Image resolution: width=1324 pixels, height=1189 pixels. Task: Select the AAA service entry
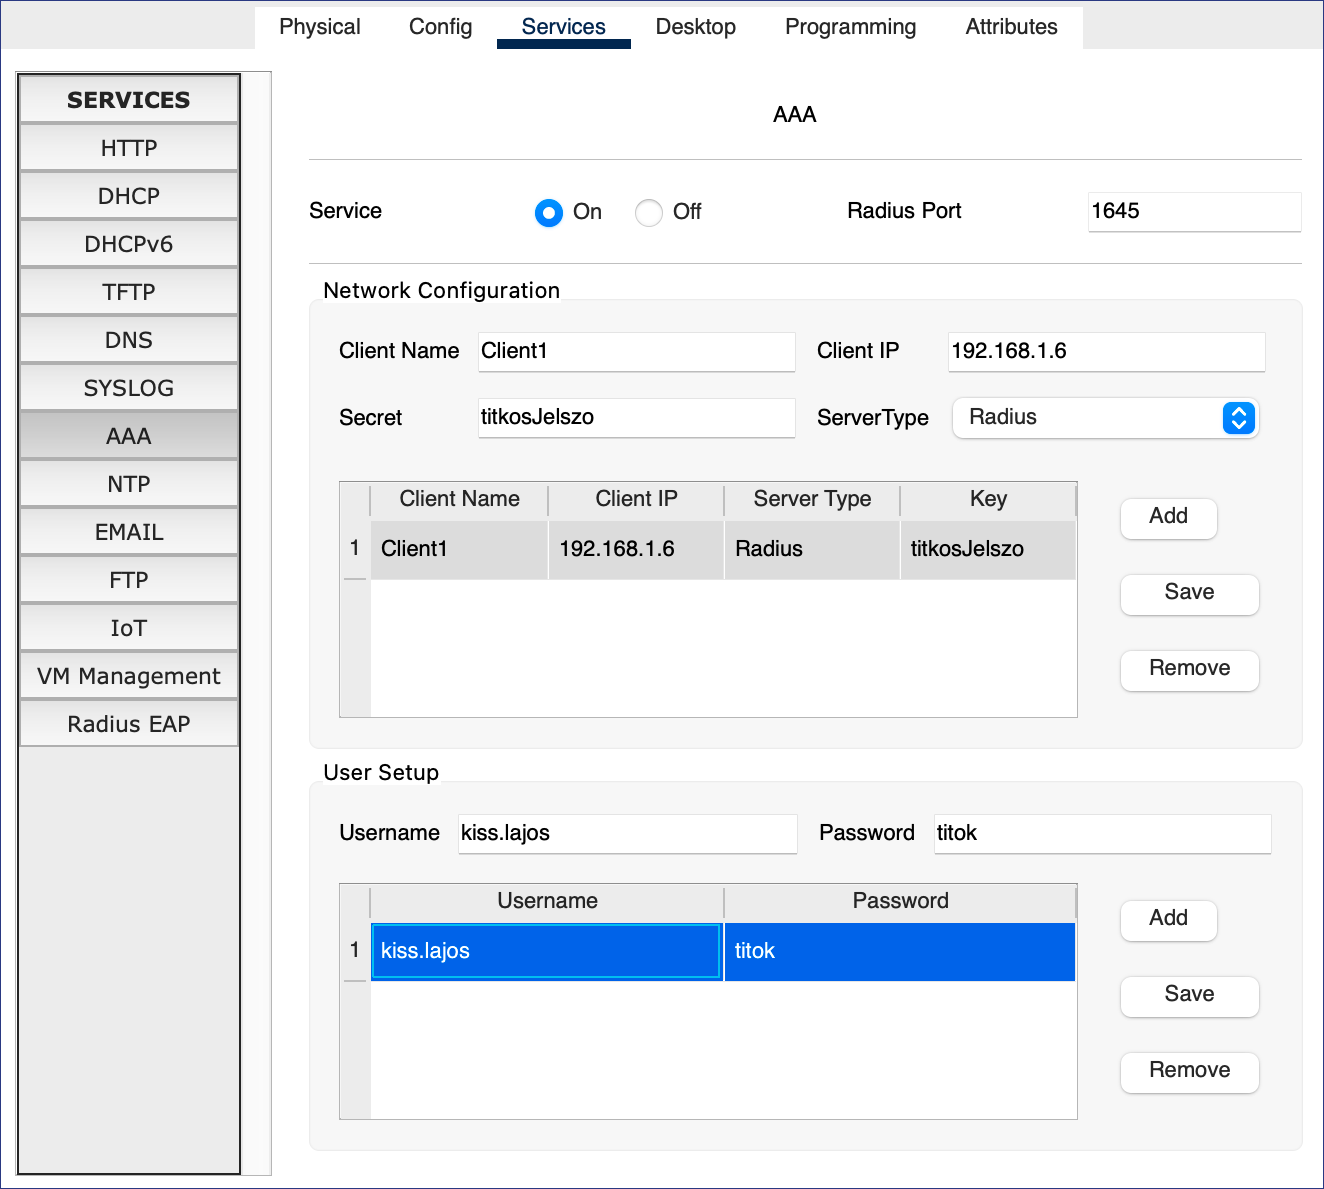tap(129, 436)
